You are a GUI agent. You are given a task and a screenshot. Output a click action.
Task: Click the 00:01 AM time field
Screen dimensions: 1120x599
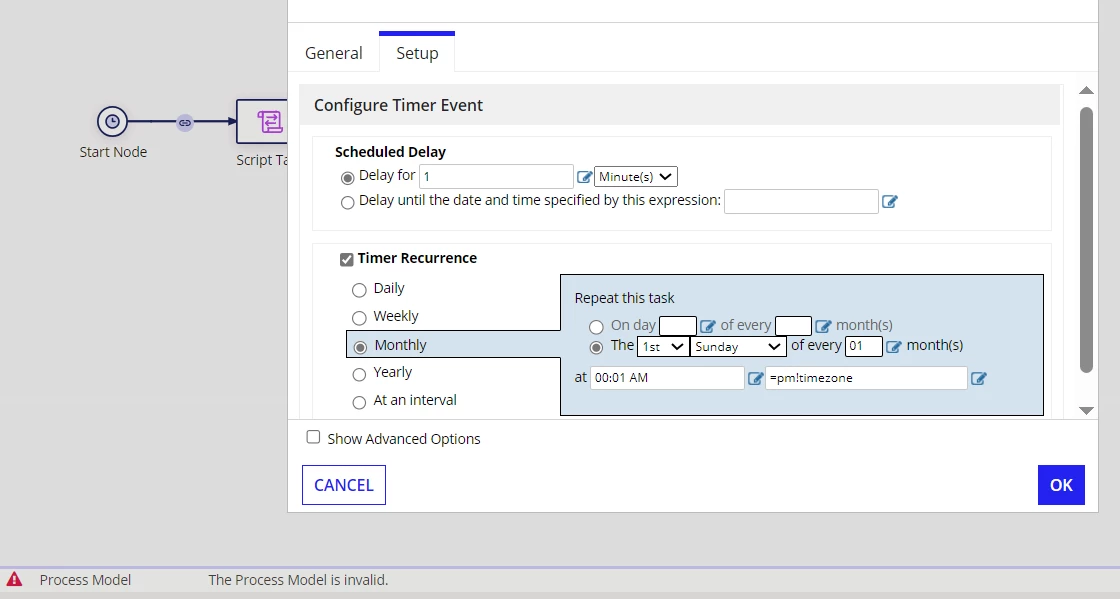click(x=667, y=378)
